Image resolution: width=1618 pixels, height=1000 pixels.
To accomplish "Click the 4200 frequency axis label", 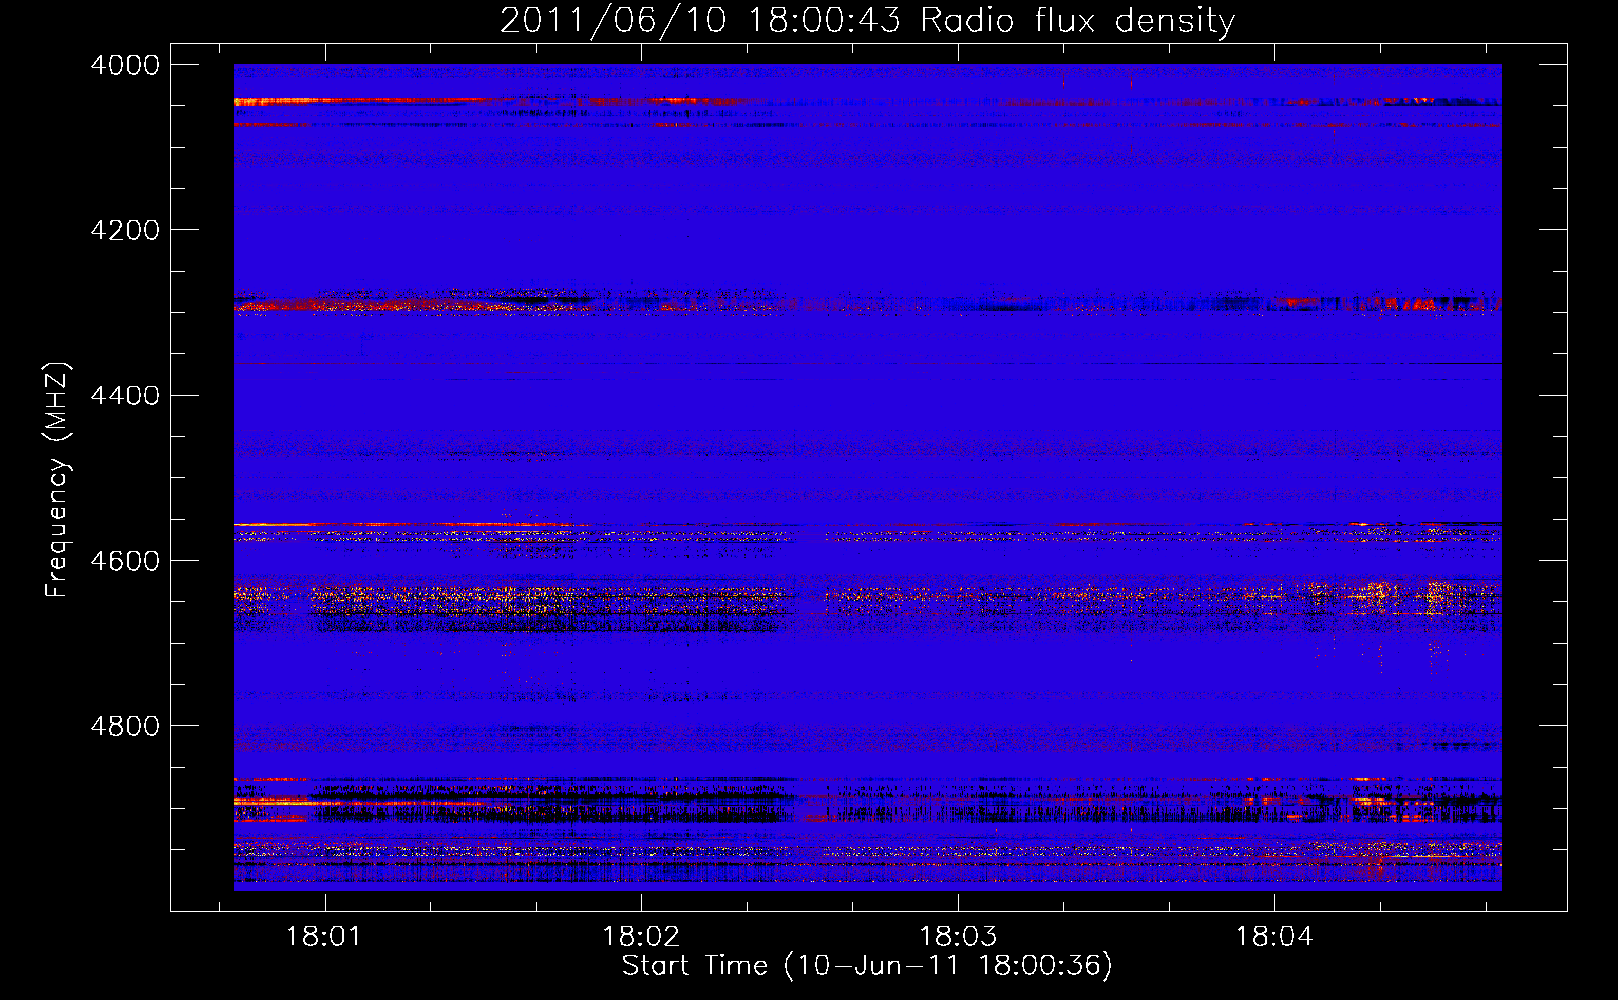I will click(125, 230).
